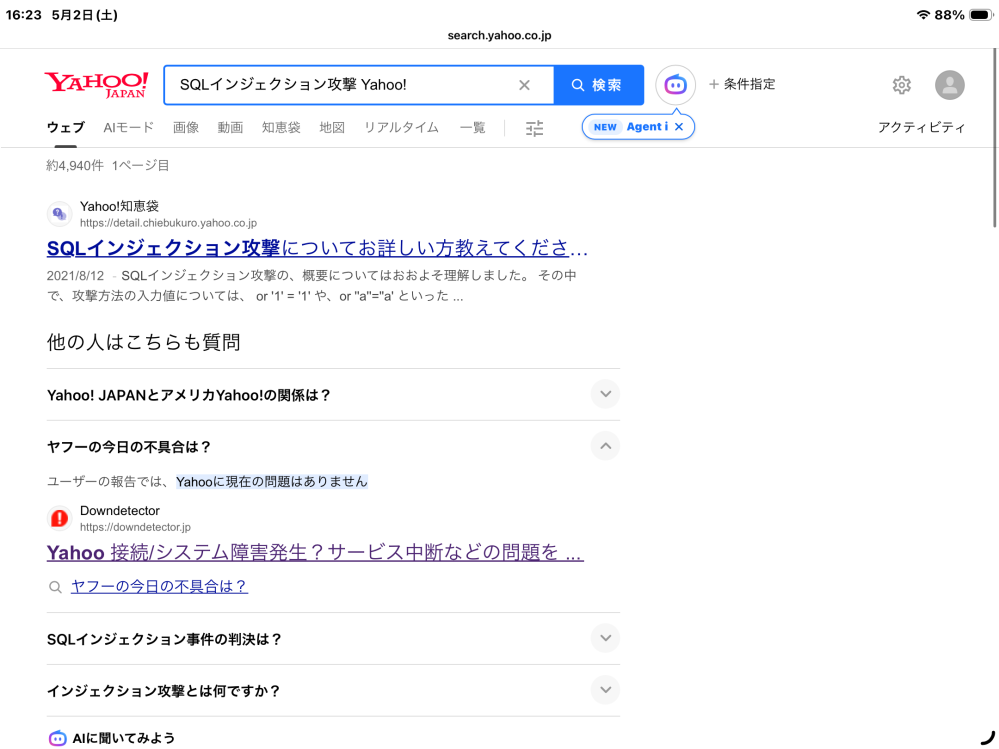Click 約4,940件 result count text
Image resolution: width=999 pixels, height=749 pixels.
coord(75,166)
